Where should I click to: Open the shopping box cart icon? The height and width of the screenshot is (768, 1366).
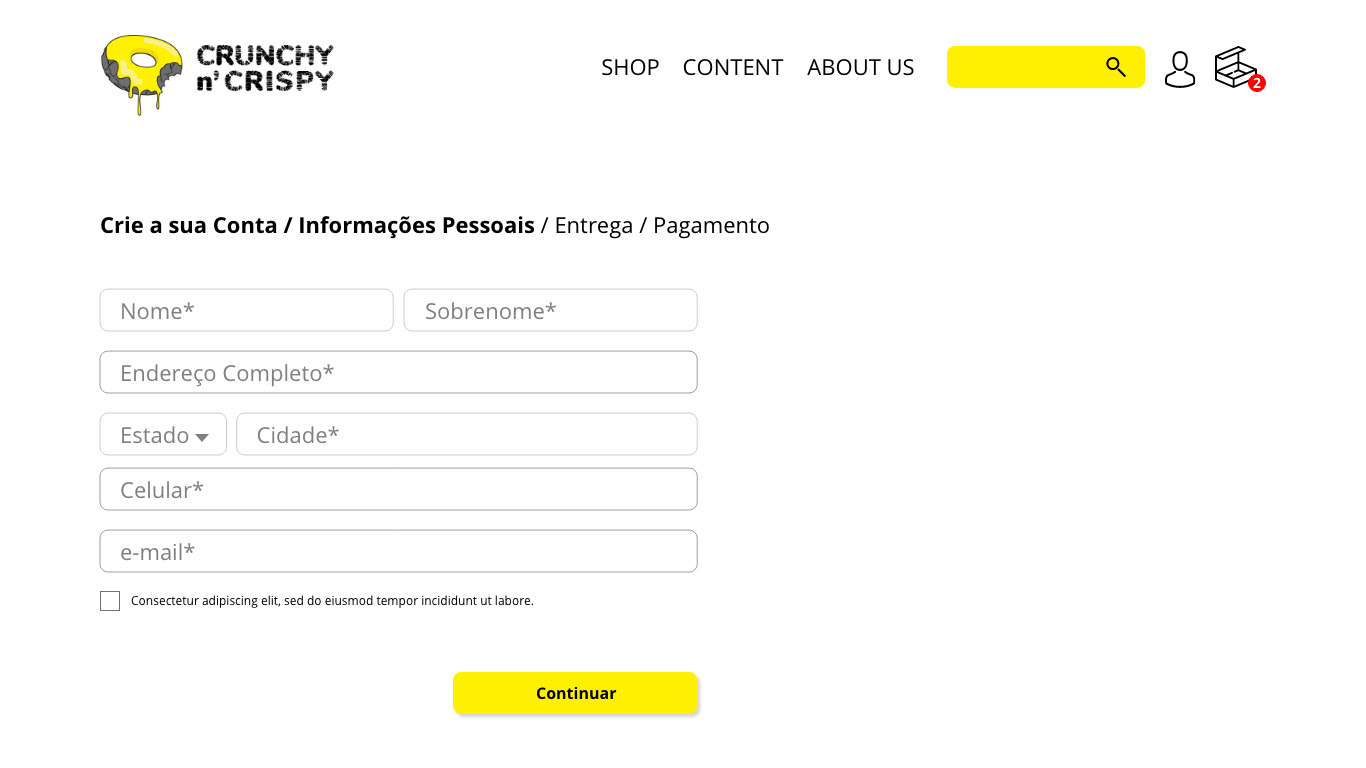pyautogui.click(x=1234, y=67)
